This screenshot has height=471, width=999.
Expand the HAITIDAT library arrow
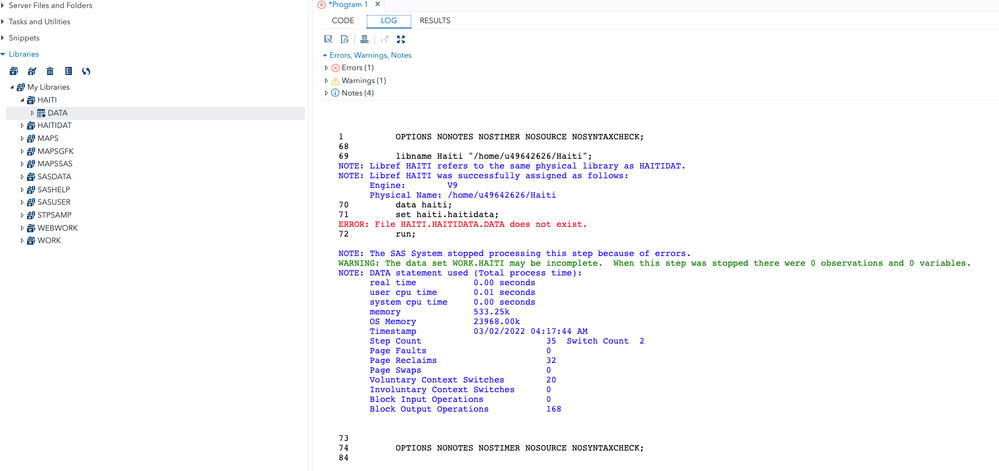point(22,126)
